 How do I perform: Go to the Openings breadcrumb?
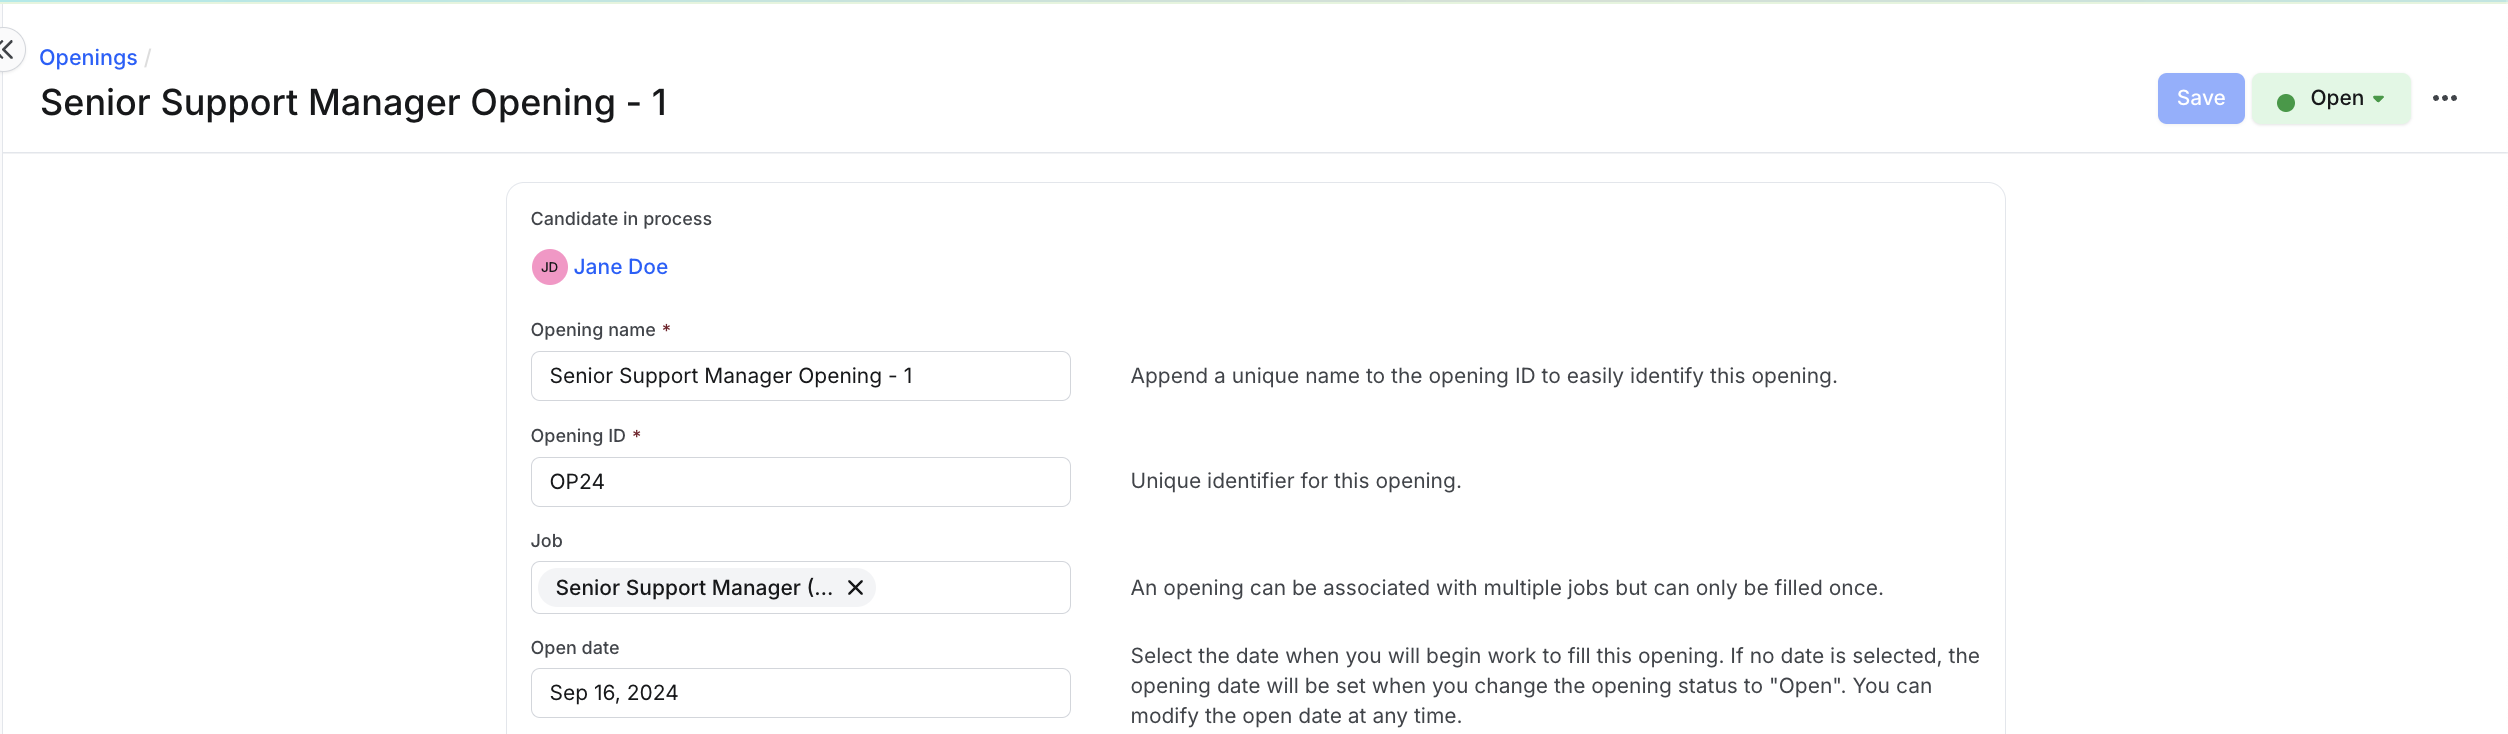(x=88, y=58)
